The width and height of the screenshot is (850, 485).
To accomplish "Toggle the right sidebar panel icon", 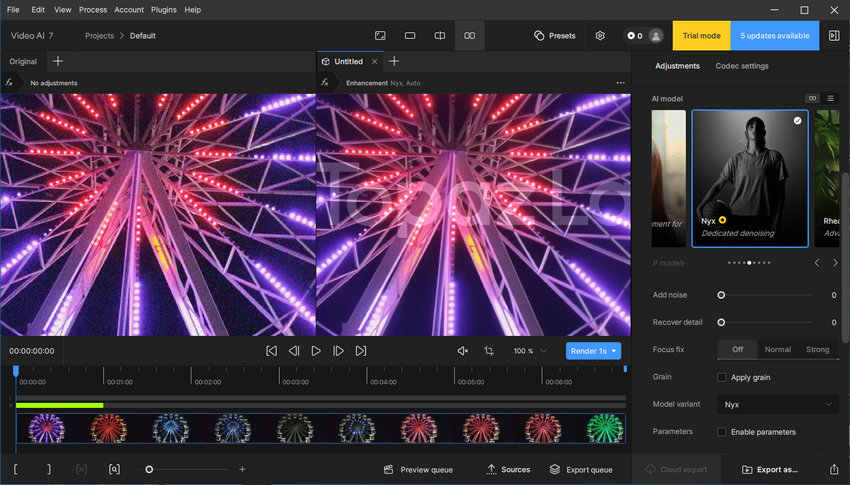I will [834, 36].
